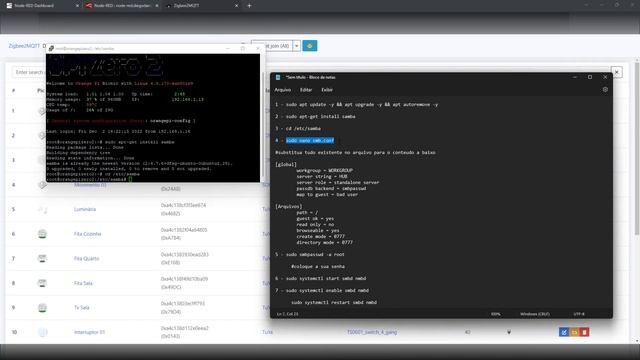Open the Fita Sala device link
Viewport: 640px width, 360px height.
83,283
